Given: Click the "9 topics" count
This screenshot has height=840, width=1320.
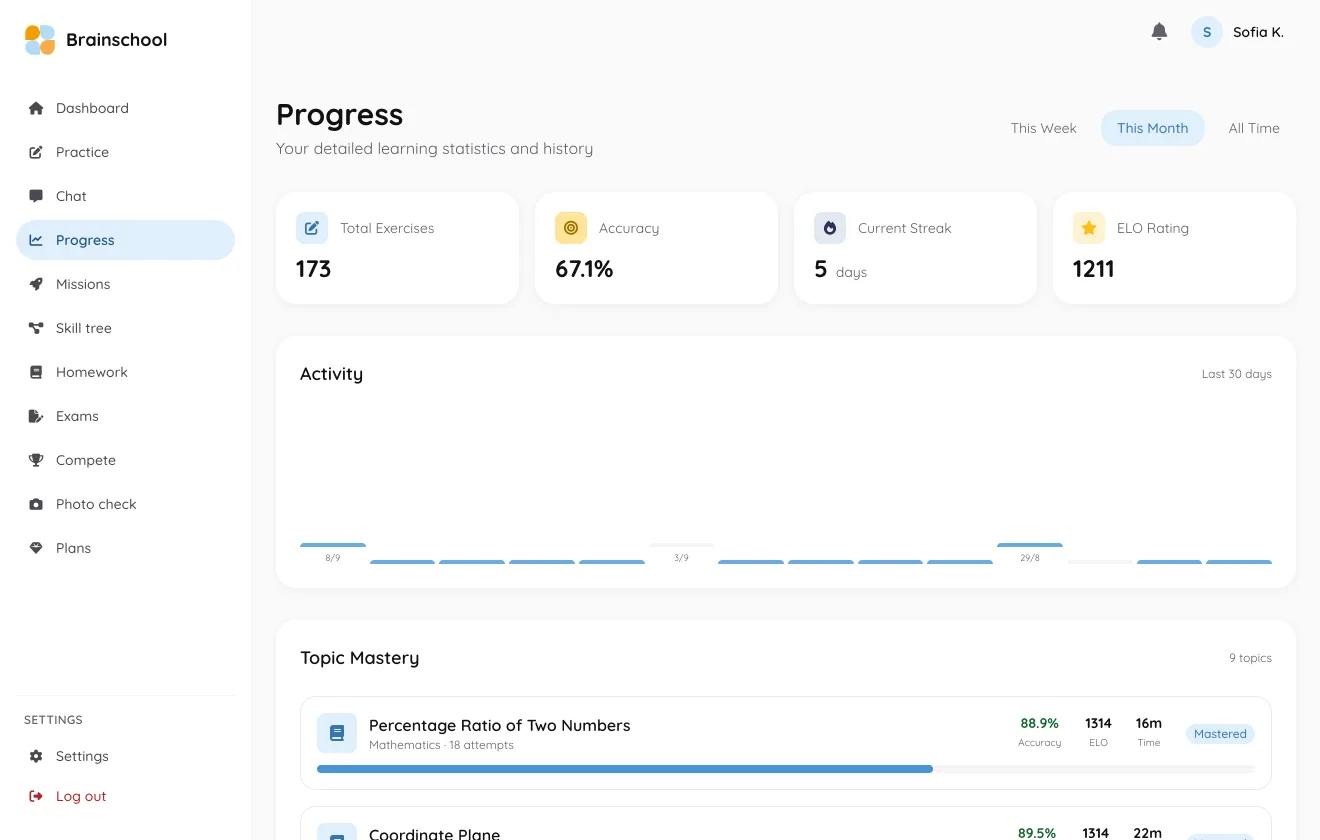Looking at the screenshot, I should (1250, 658).
